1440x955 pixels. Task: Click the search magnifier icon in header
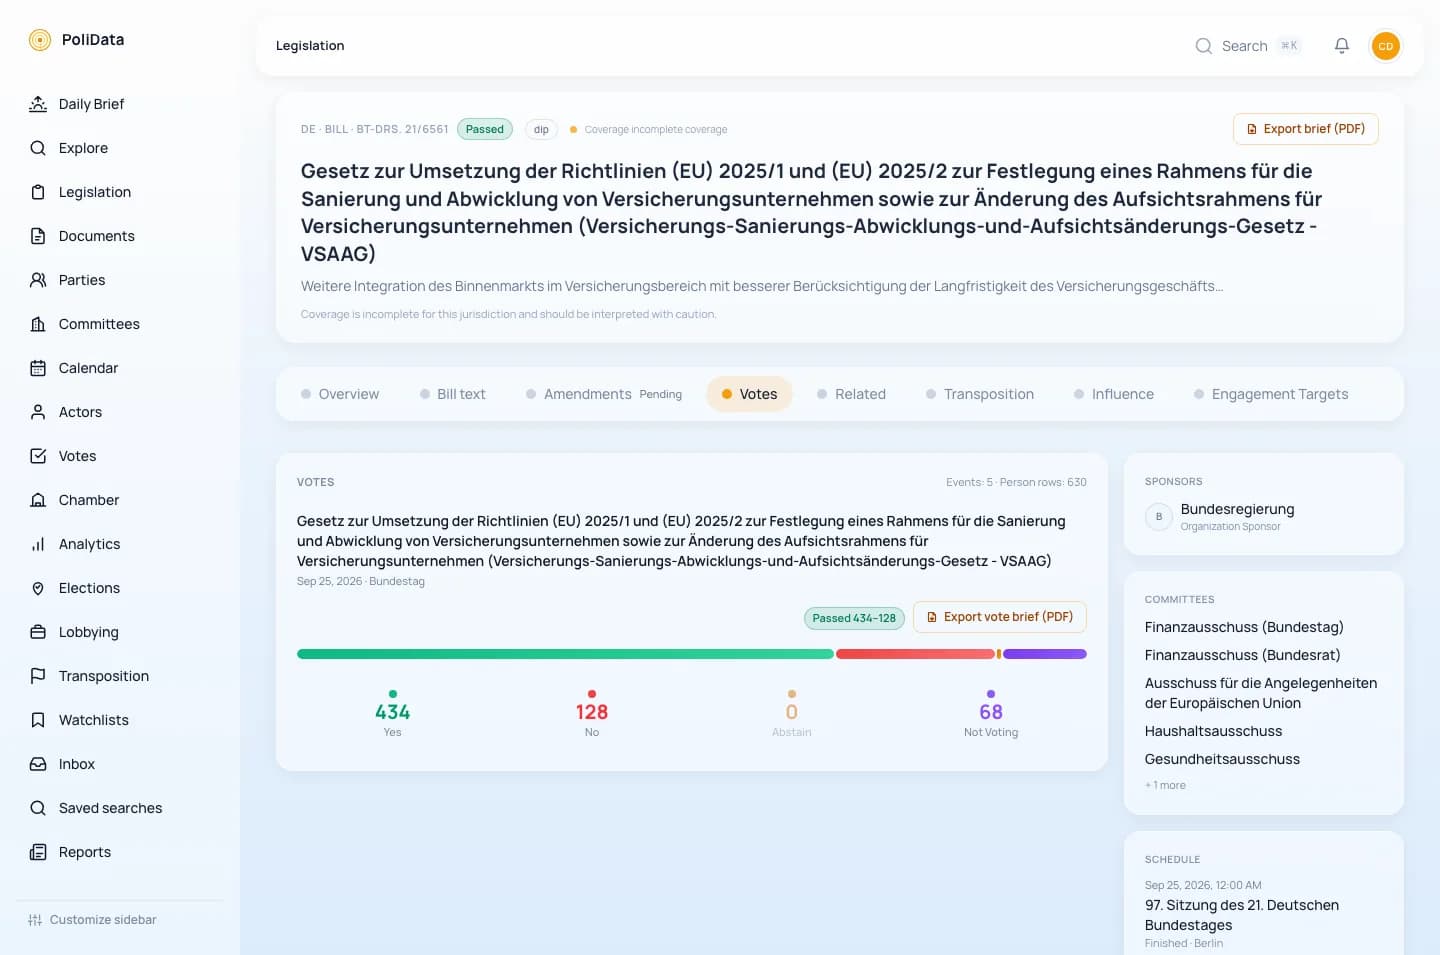coord(1204,46)
